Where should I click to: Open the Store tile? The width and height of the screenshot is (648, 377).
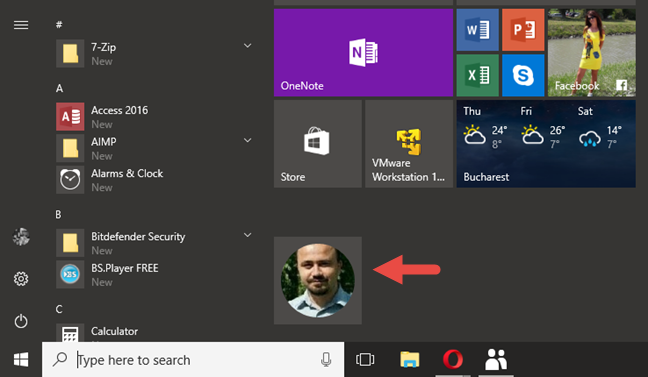(x=318, y=144)
